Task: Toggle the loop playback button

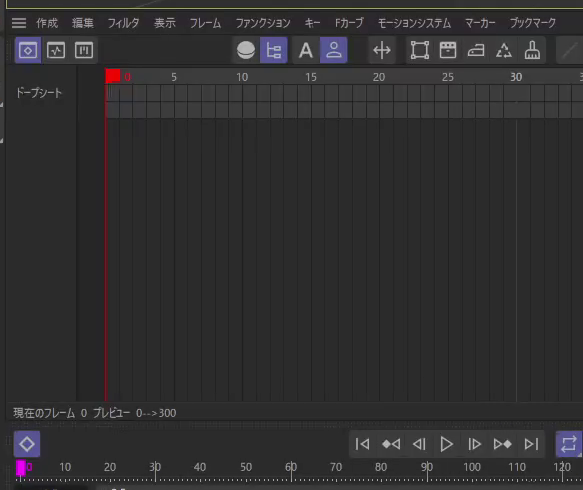Action: click(x=568, y=444)
